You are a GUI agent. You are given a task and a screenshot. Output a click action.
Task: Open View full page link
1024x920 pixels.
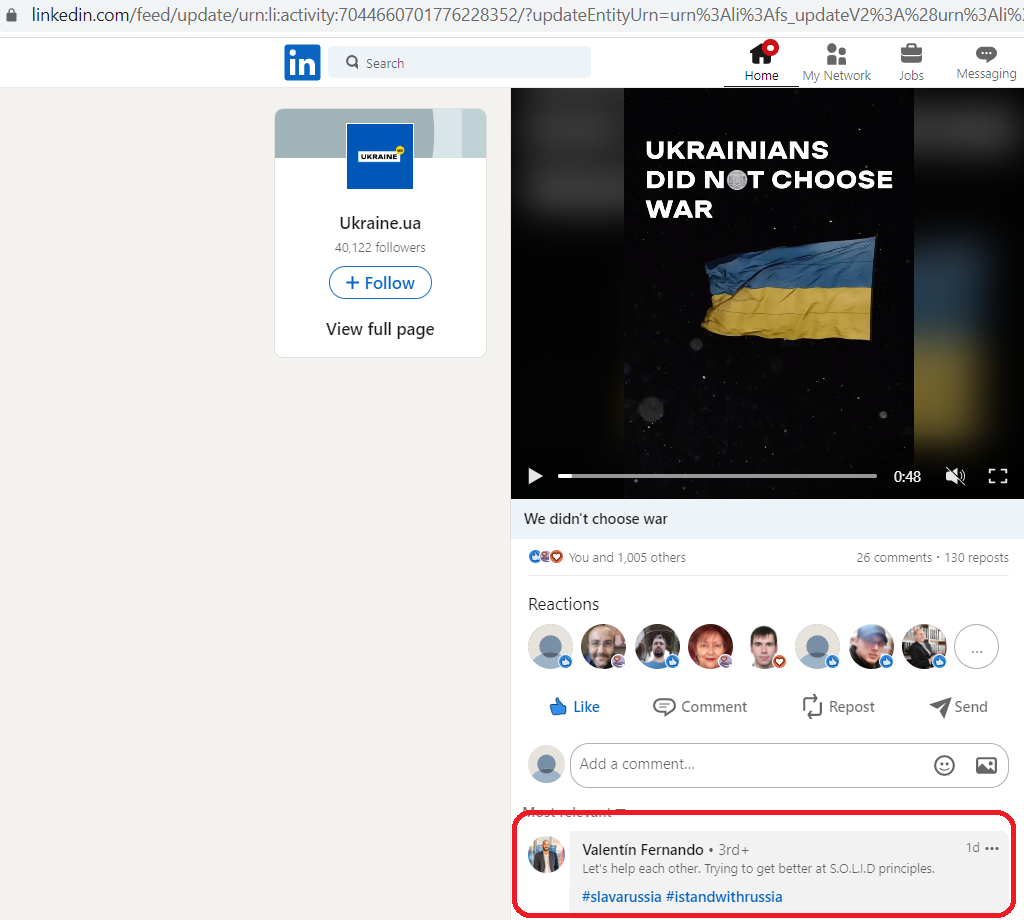coord(380,329)
